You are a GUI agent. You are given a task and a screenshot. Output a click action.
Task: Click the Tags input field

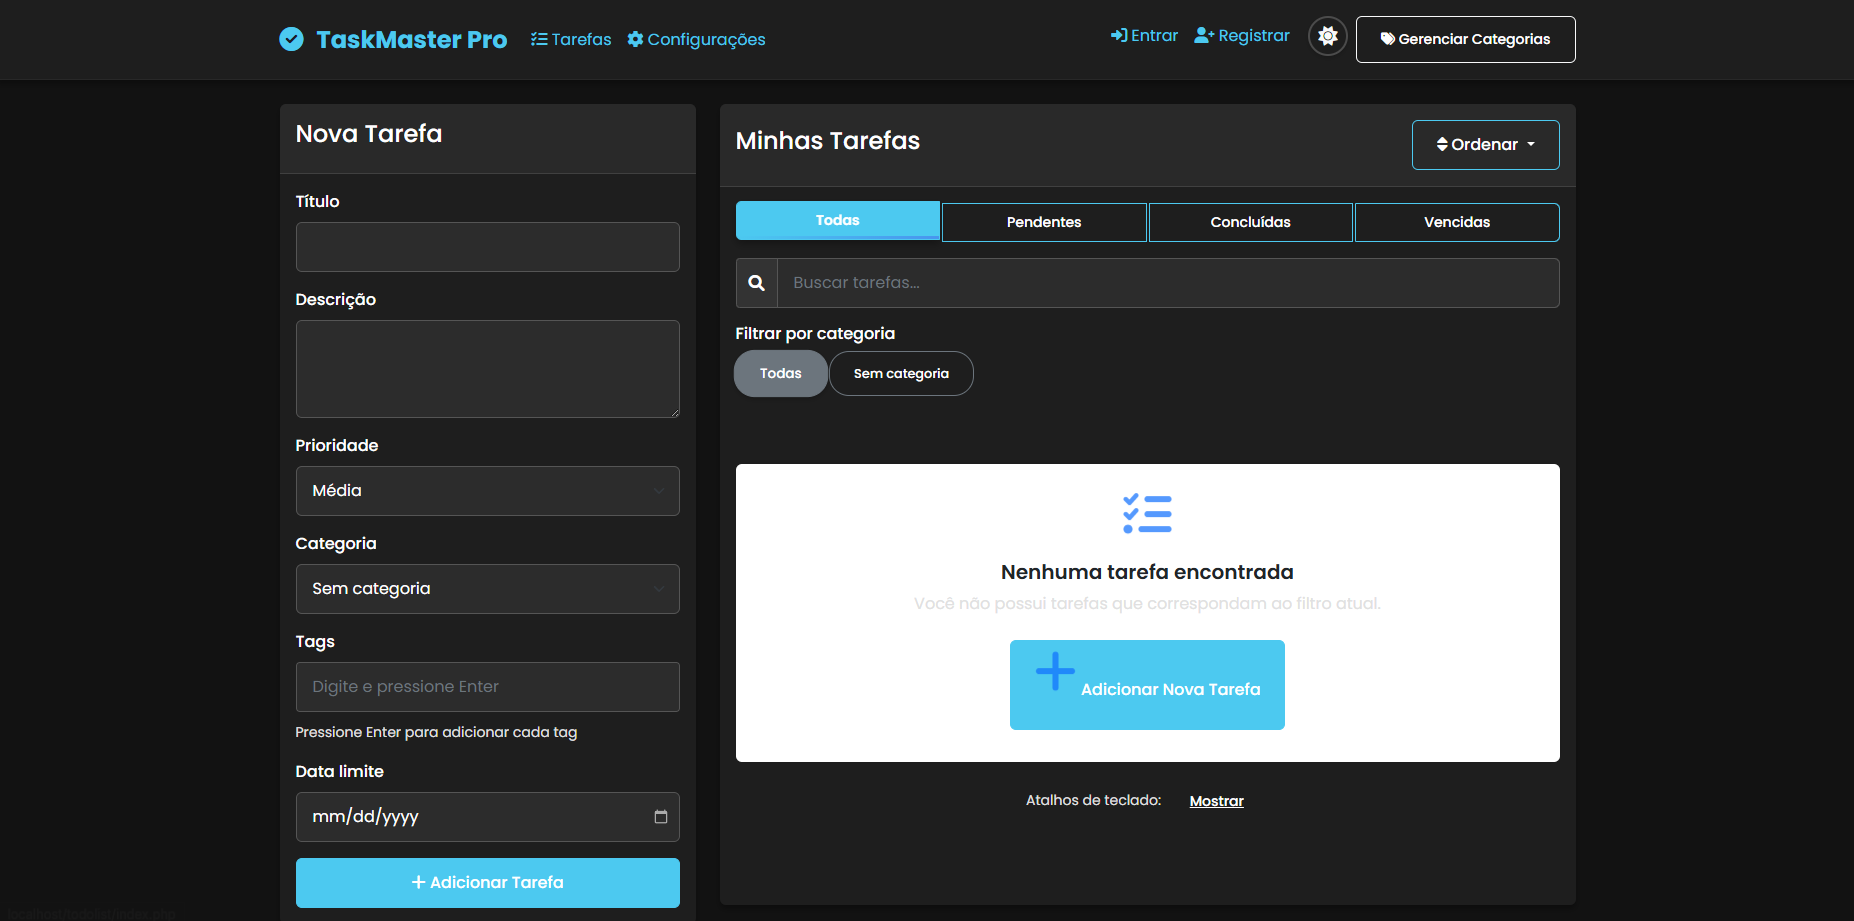(x=487, y=687)
